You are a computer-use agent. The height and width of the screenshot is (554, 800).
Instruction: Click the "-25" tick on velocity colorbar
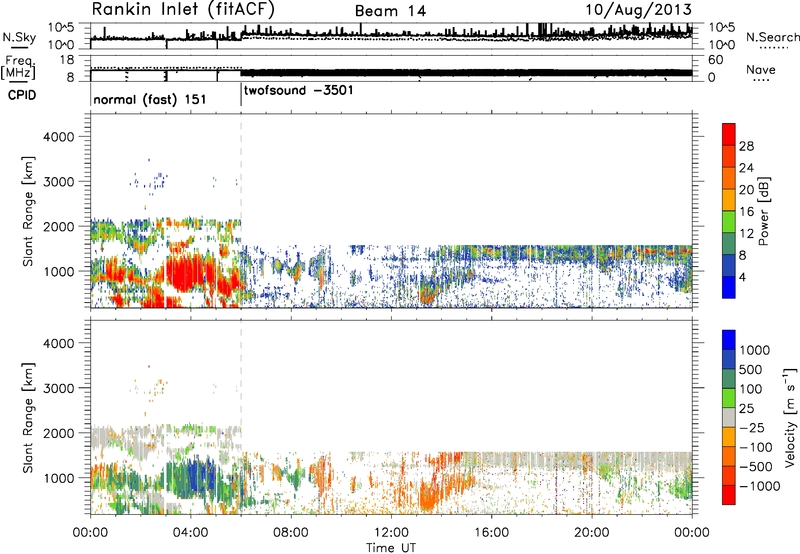(x=752, y=427)
